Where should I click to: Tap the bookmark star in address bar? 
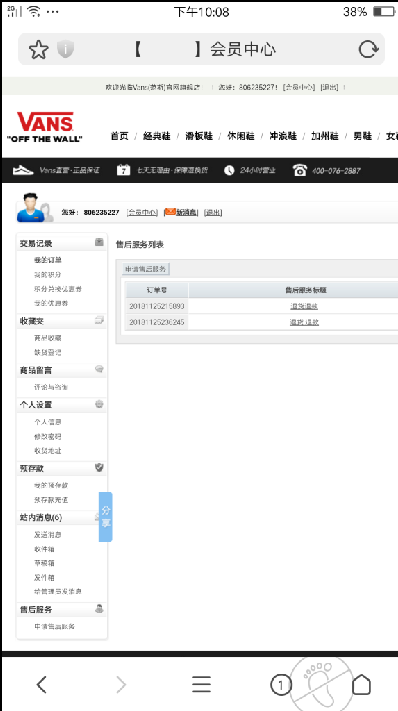click(x=39, y=49)
